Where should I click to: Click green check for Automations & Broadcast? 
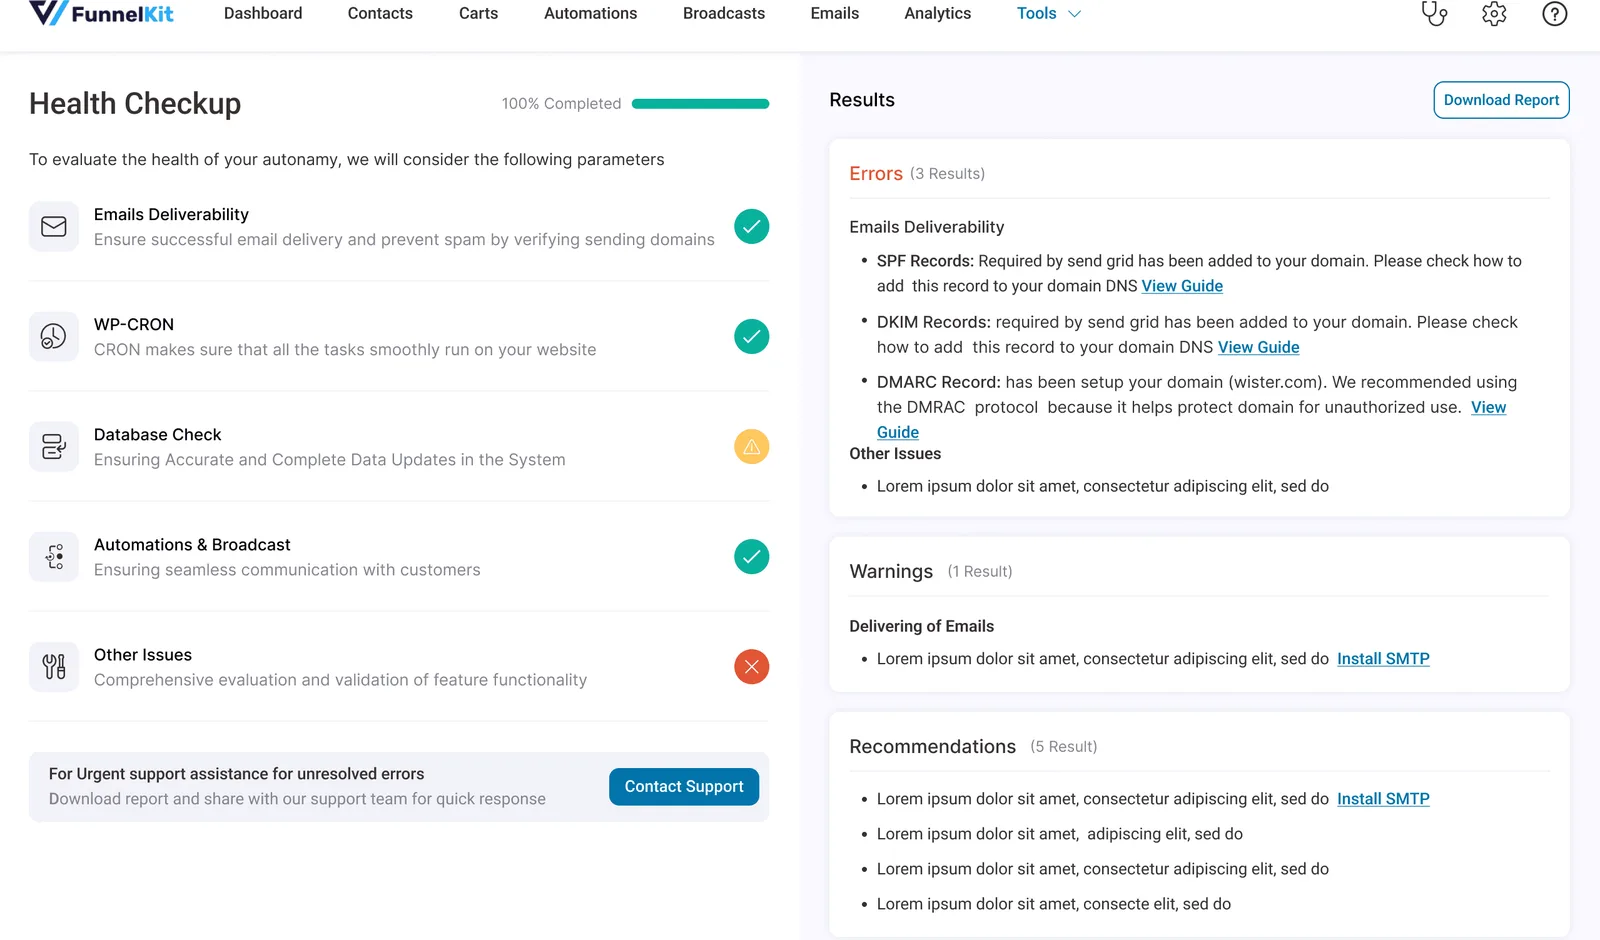(752, 557)
